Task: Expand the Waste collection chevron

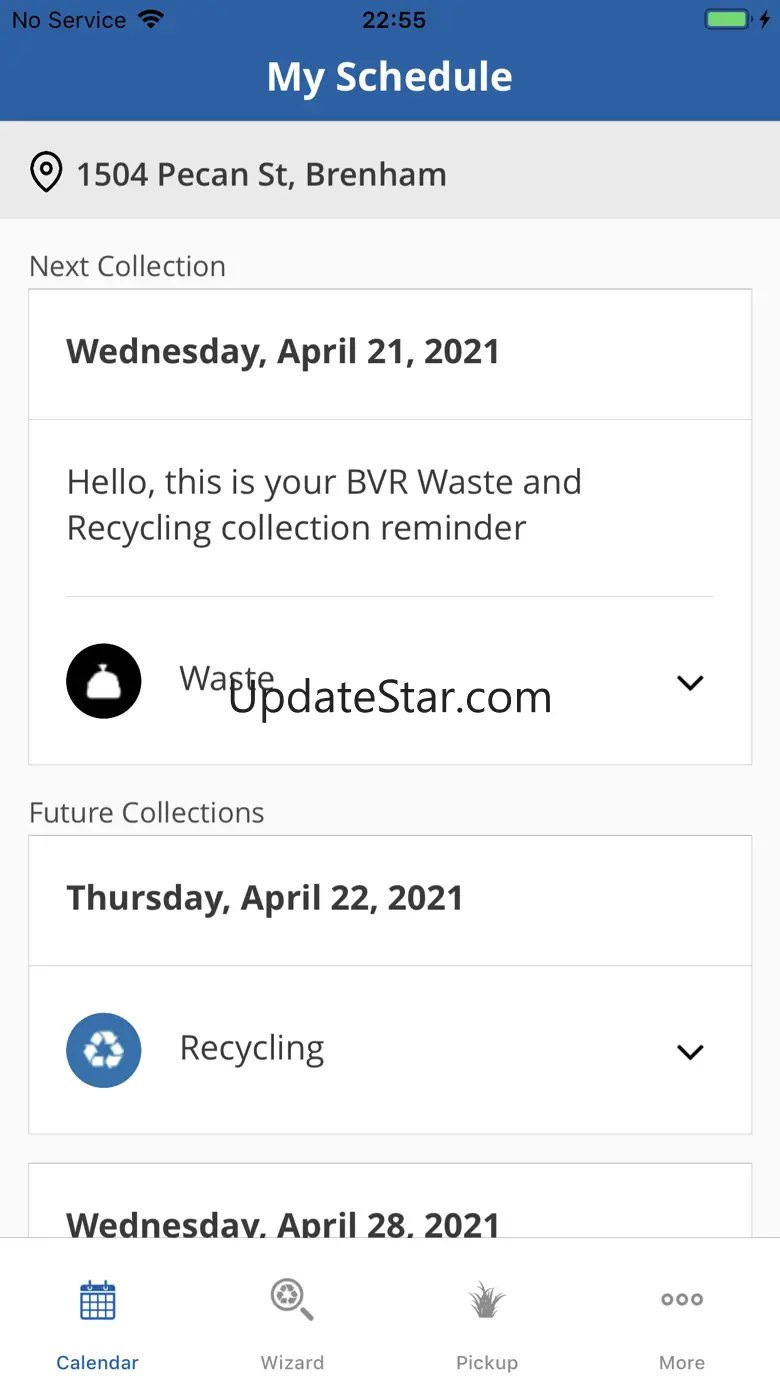Action: pos(690,683)
